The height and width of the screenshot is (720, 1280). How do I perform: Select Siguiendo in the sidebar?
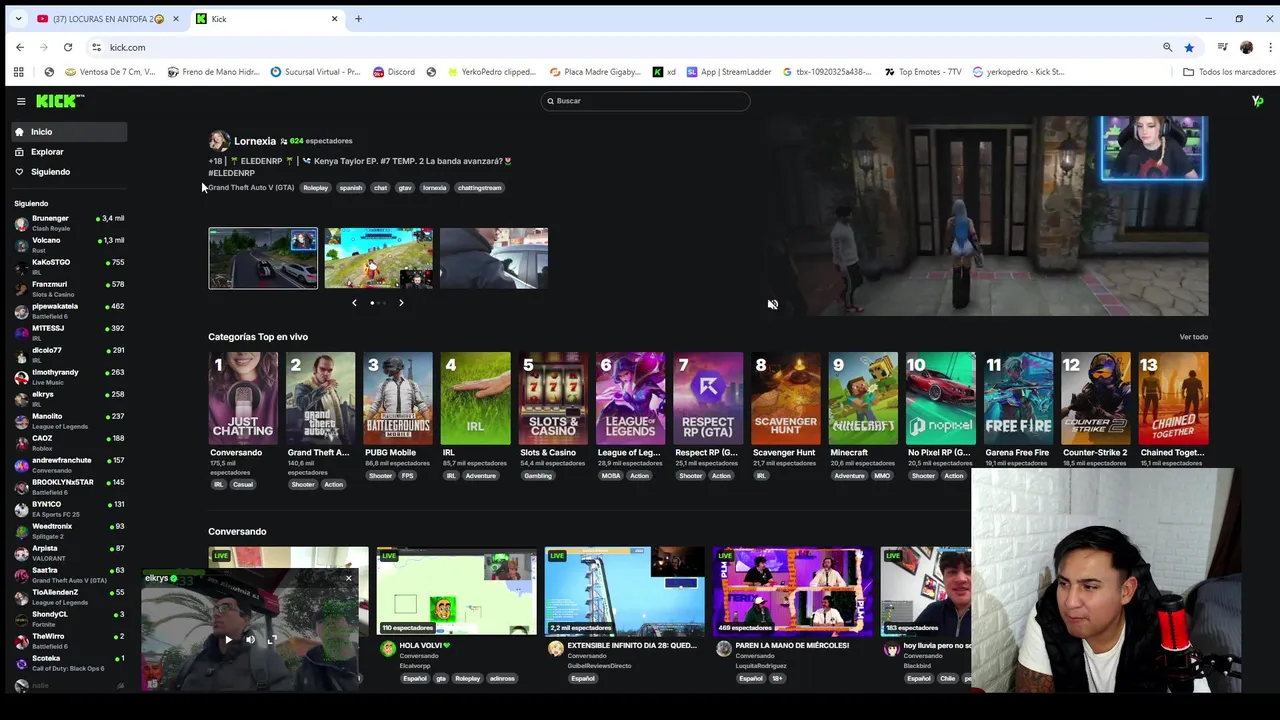pos(69,172)
